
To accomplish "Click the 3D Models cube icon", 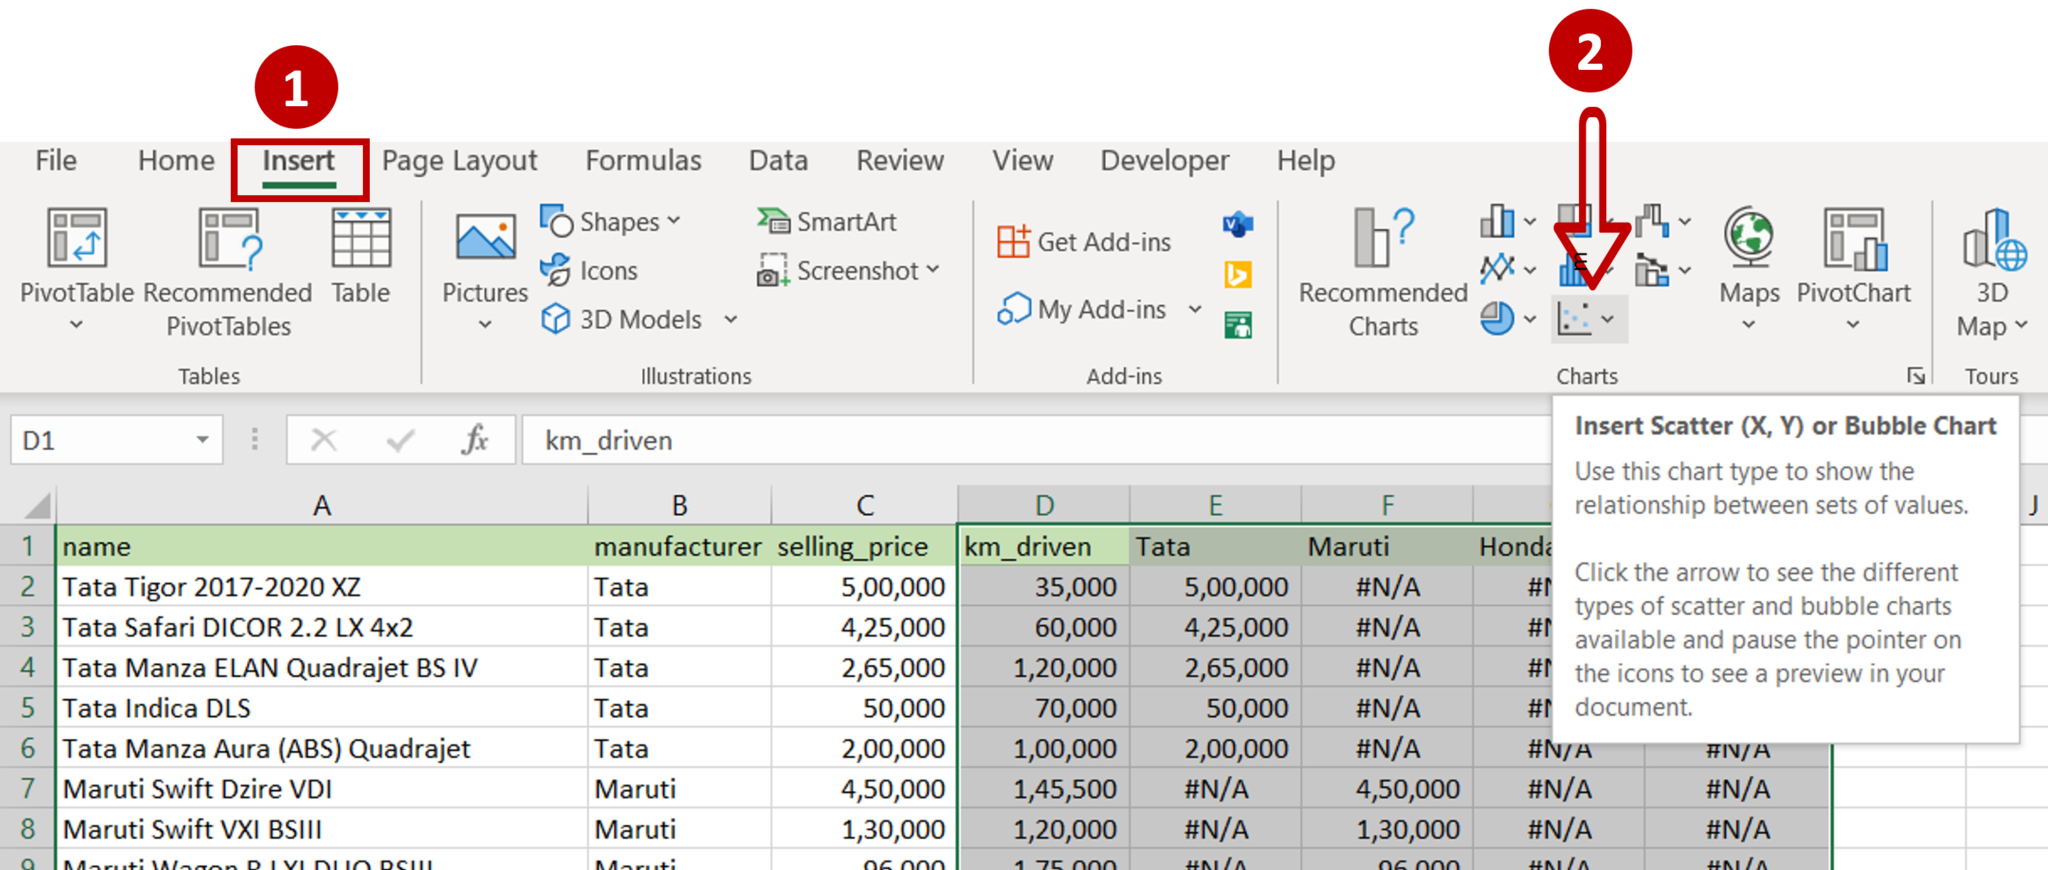I will [x=555, y=319].
